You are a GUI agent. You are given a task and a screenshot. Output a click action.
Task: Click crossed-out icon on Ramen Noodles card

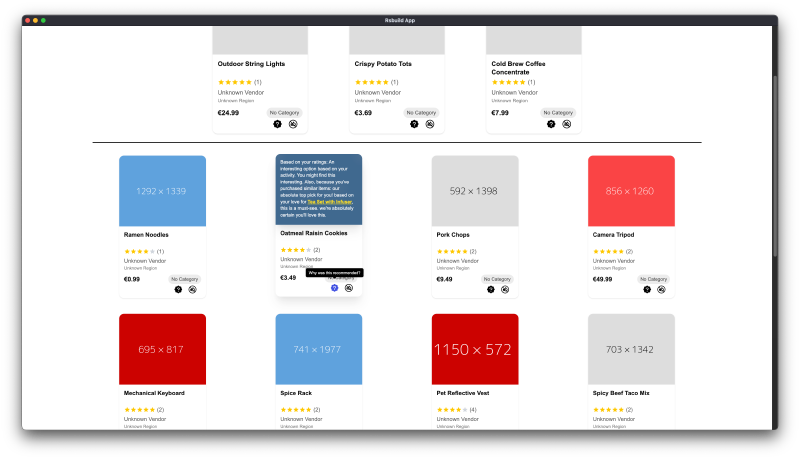pos(192,289)
